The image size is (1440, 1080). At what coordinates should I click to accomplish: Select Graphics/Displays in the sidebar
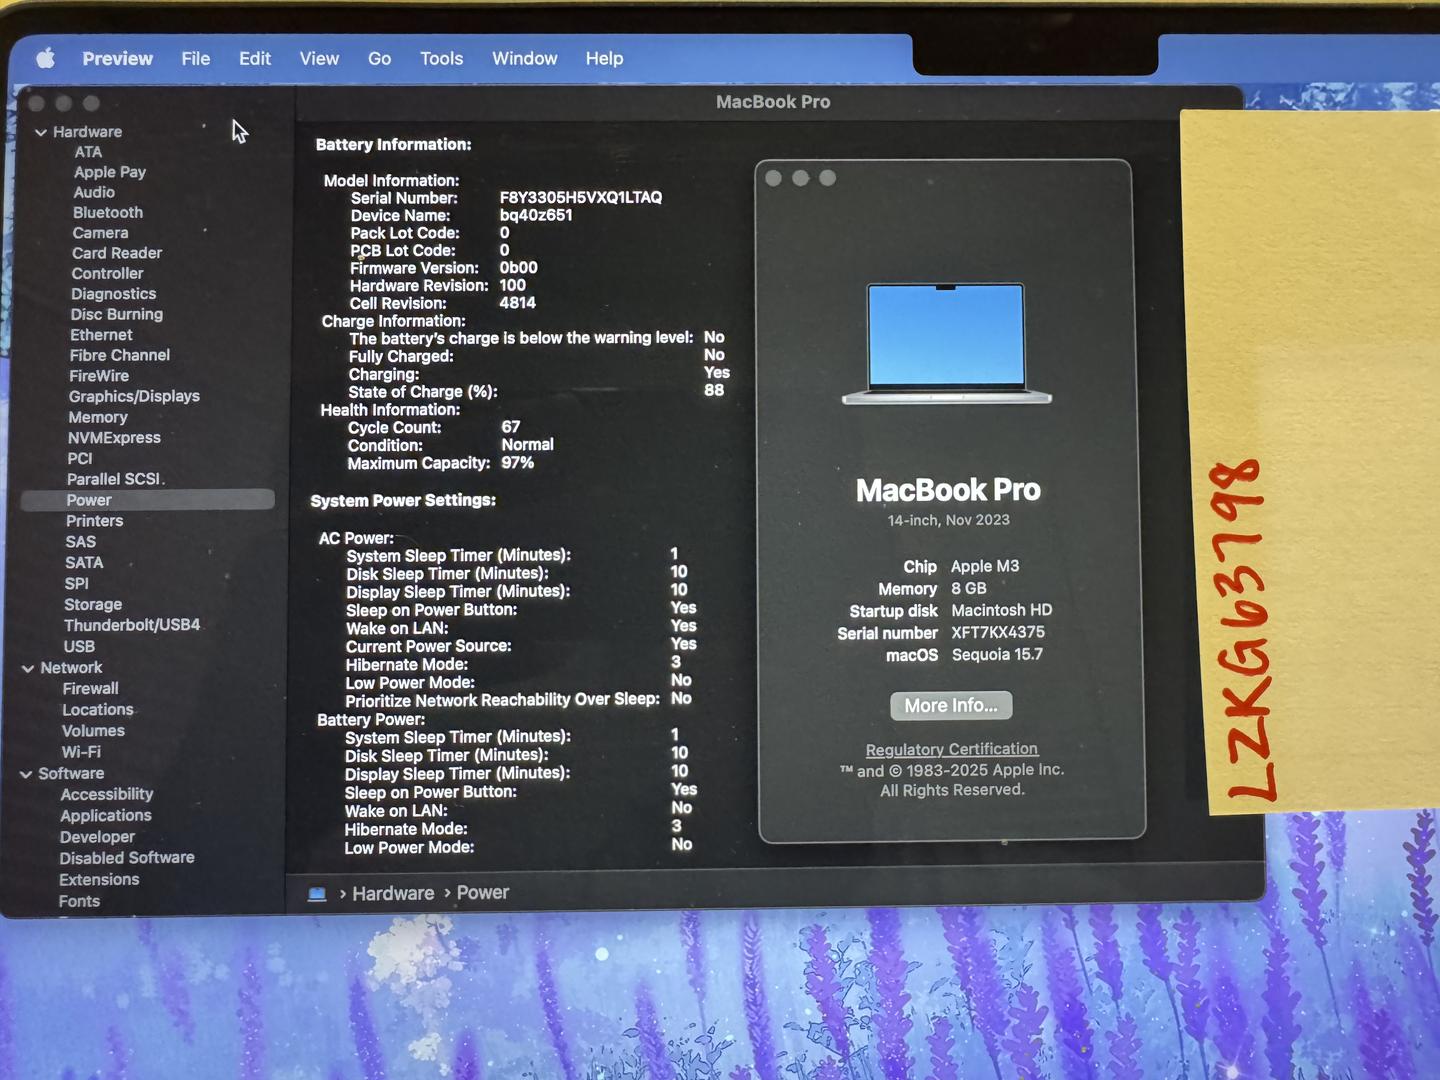pyautogui.click(x=134, y=396)
